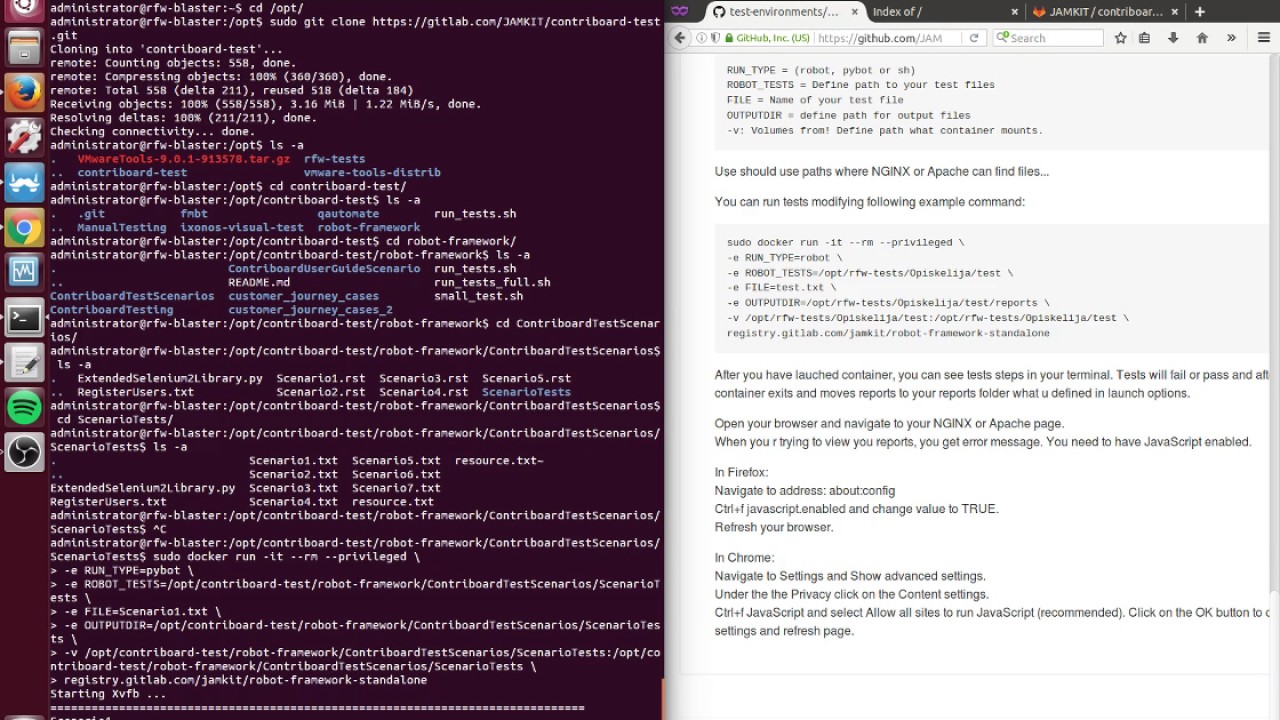Show bookmarks list icon in Firefox toolbar
The image size is (1280, 720).
(1144, 38)
